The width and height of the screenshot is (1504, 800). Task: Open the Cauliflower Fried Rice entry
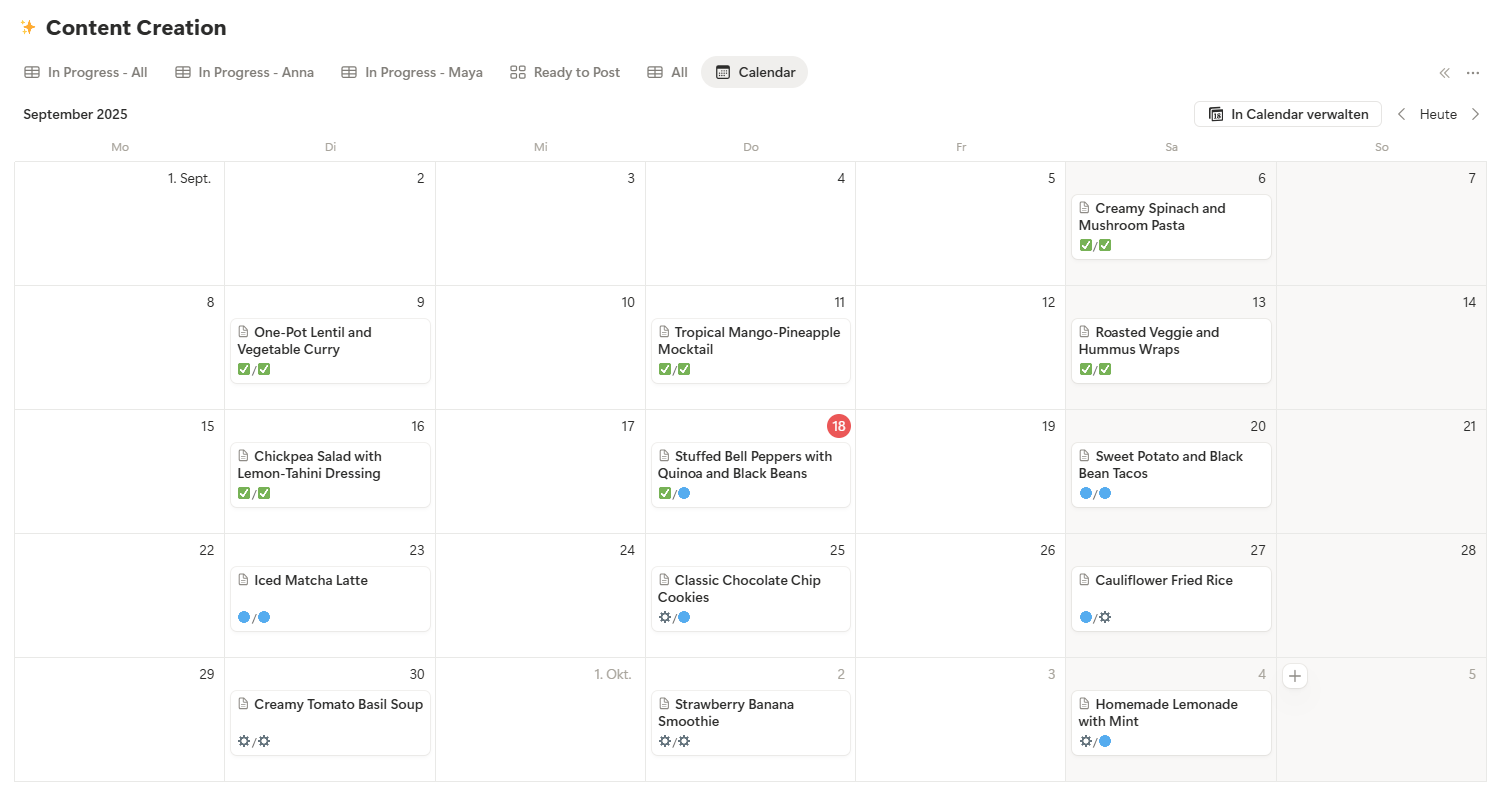[x=1163, y=580]
